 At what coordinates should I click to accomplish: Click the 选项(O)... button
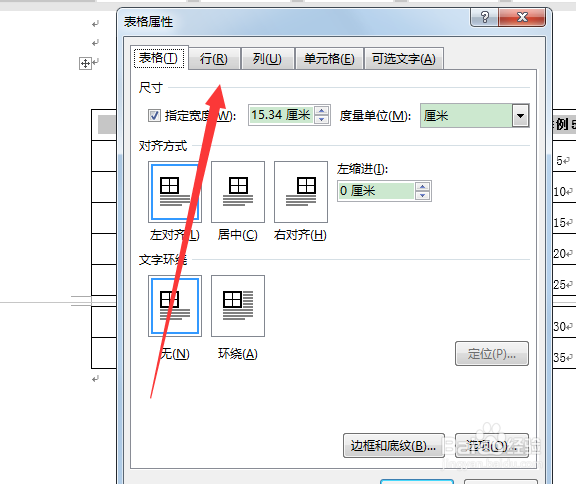[x=492, y=446]
